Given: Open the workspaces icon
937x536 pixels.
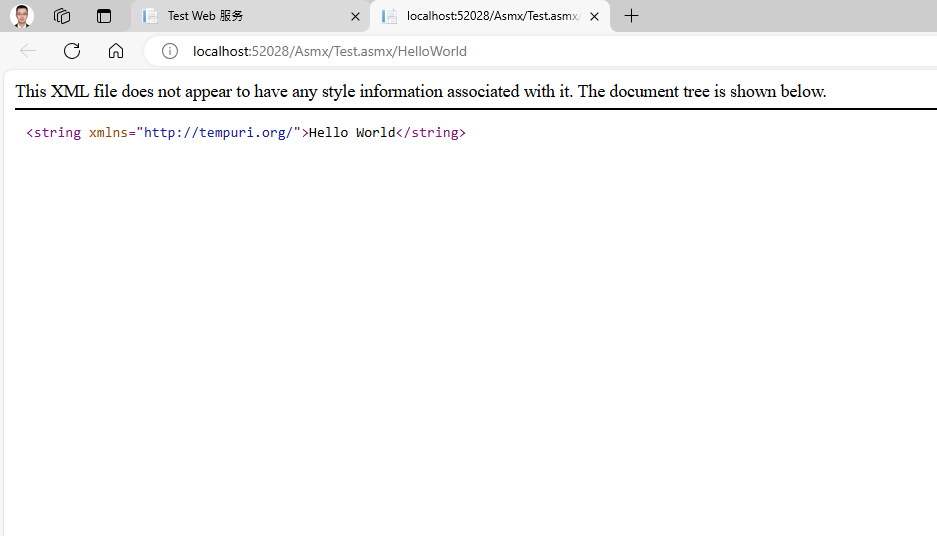Looking at the screenshot, I should [x=62, y=16].
